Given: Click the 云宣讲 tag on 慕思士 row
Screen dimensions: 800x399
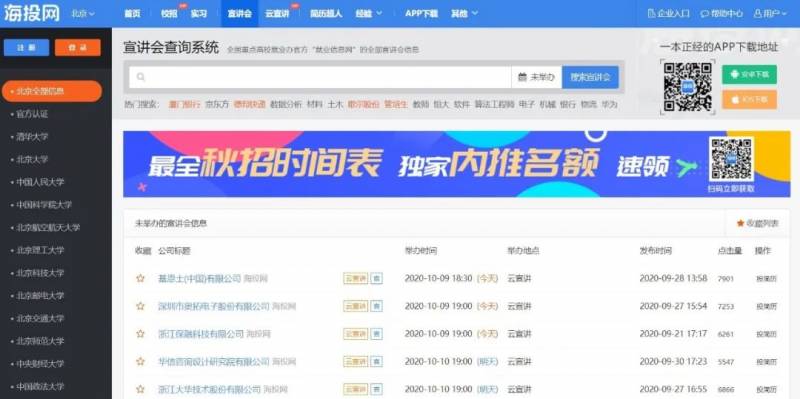Looking at the screenshot, I should point(356,279).
